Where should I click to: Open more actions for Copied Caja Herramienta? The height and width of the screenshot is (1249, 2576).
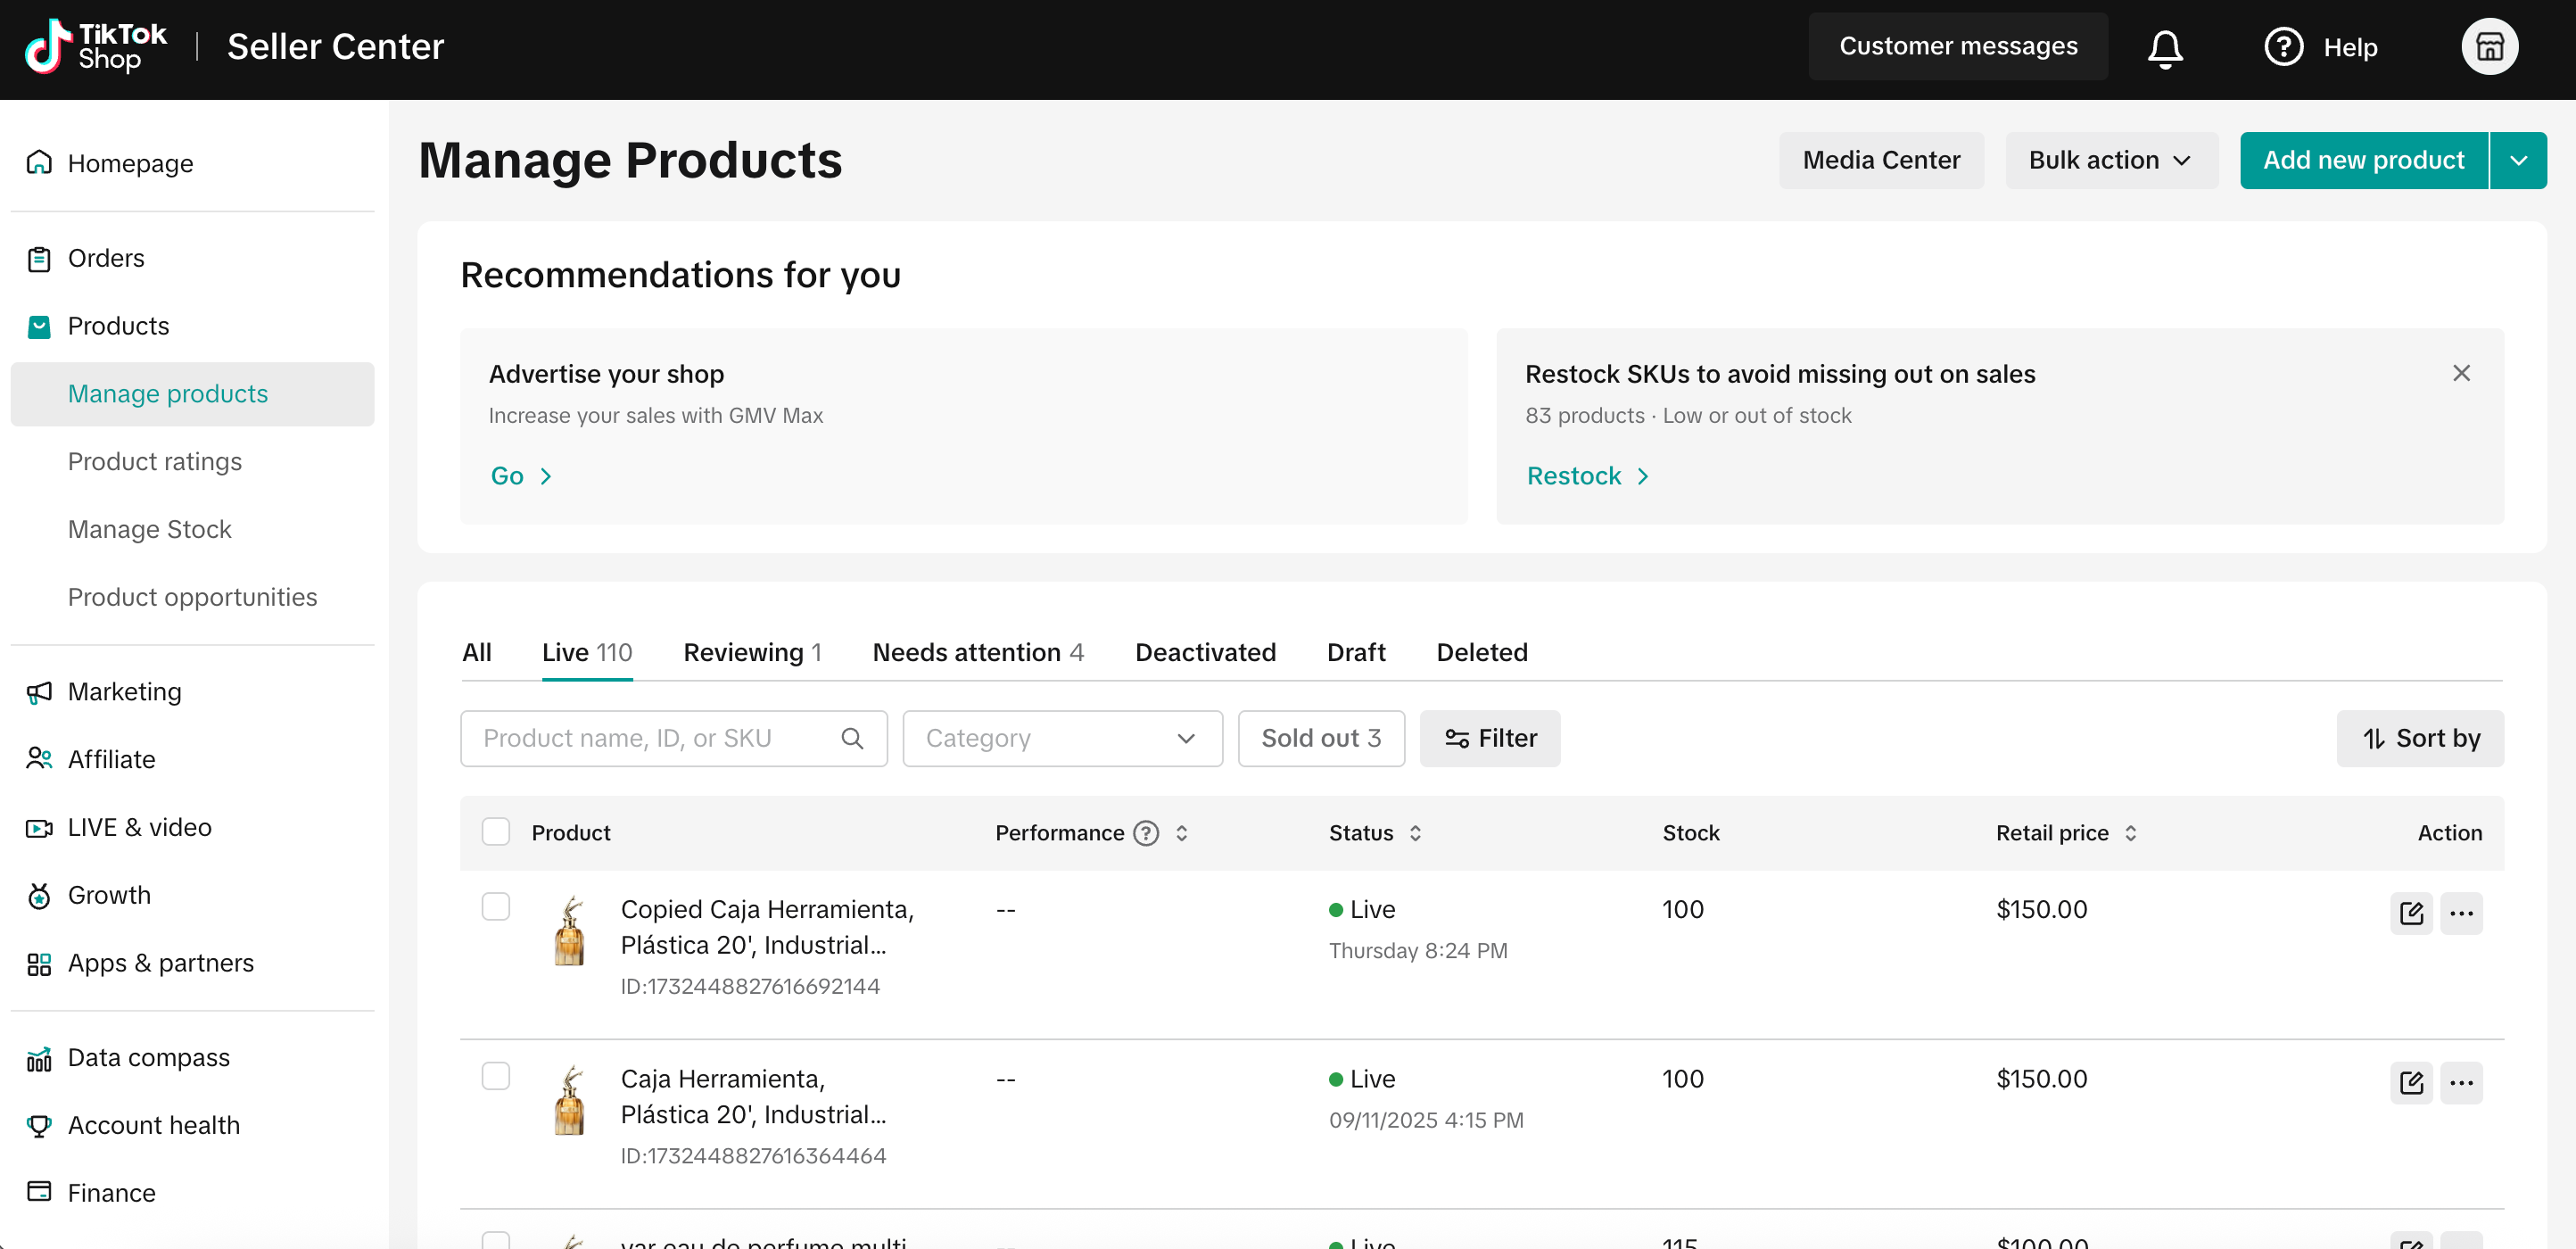point(2461,913)
